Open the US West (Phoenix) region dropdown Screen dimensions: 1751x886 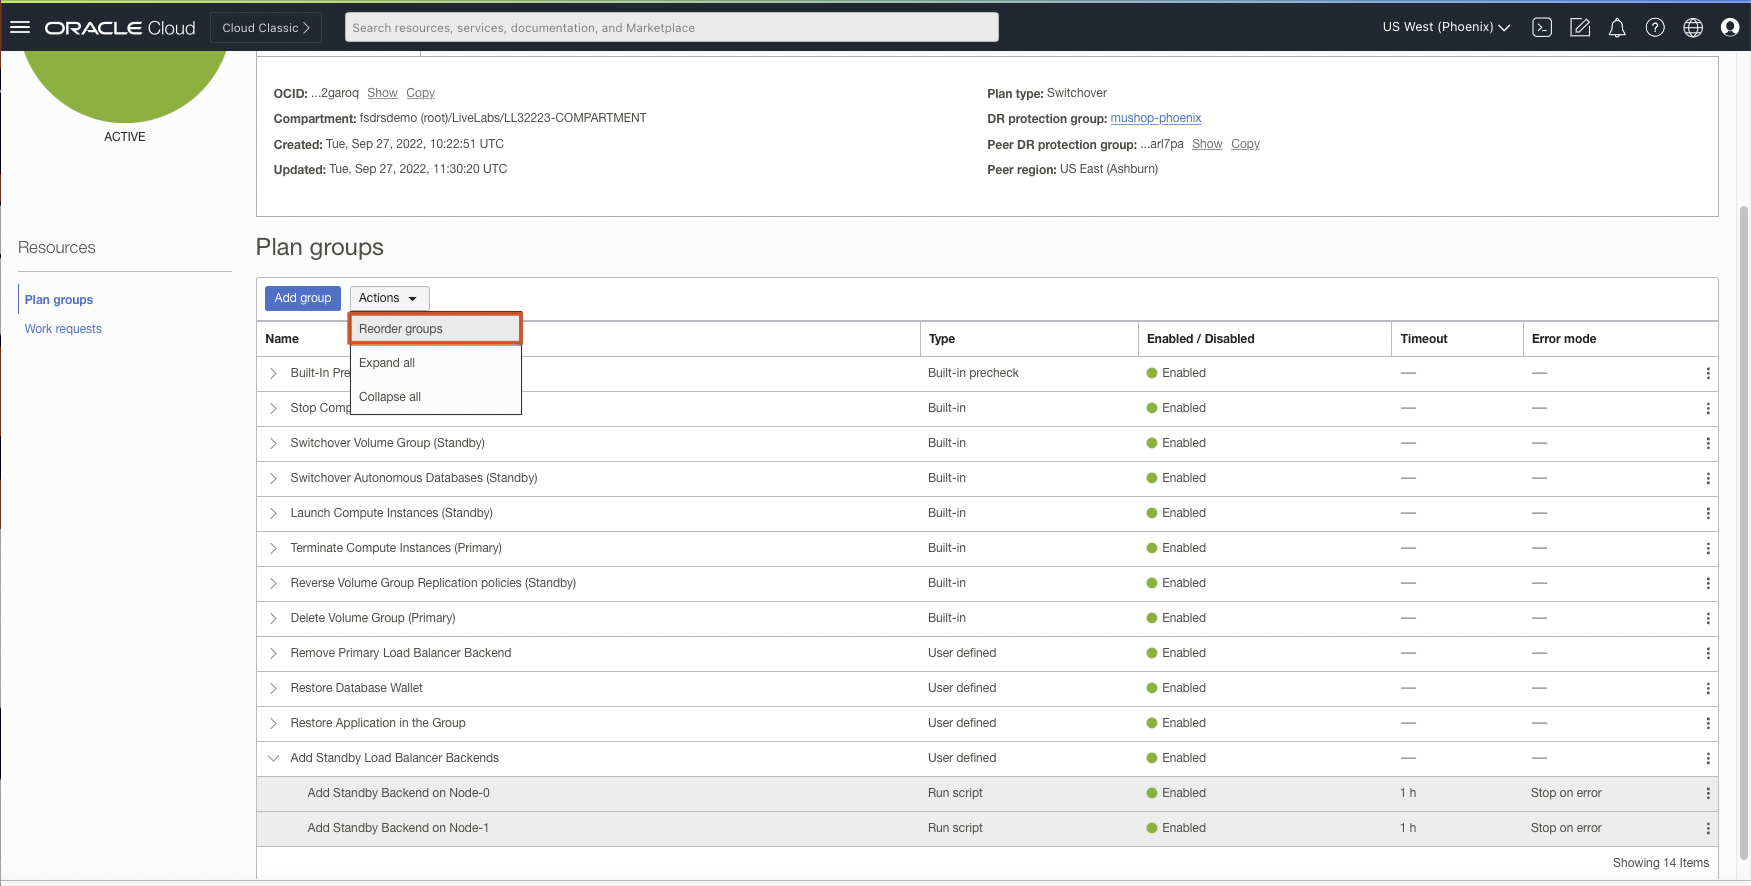tap(1445, 27)
